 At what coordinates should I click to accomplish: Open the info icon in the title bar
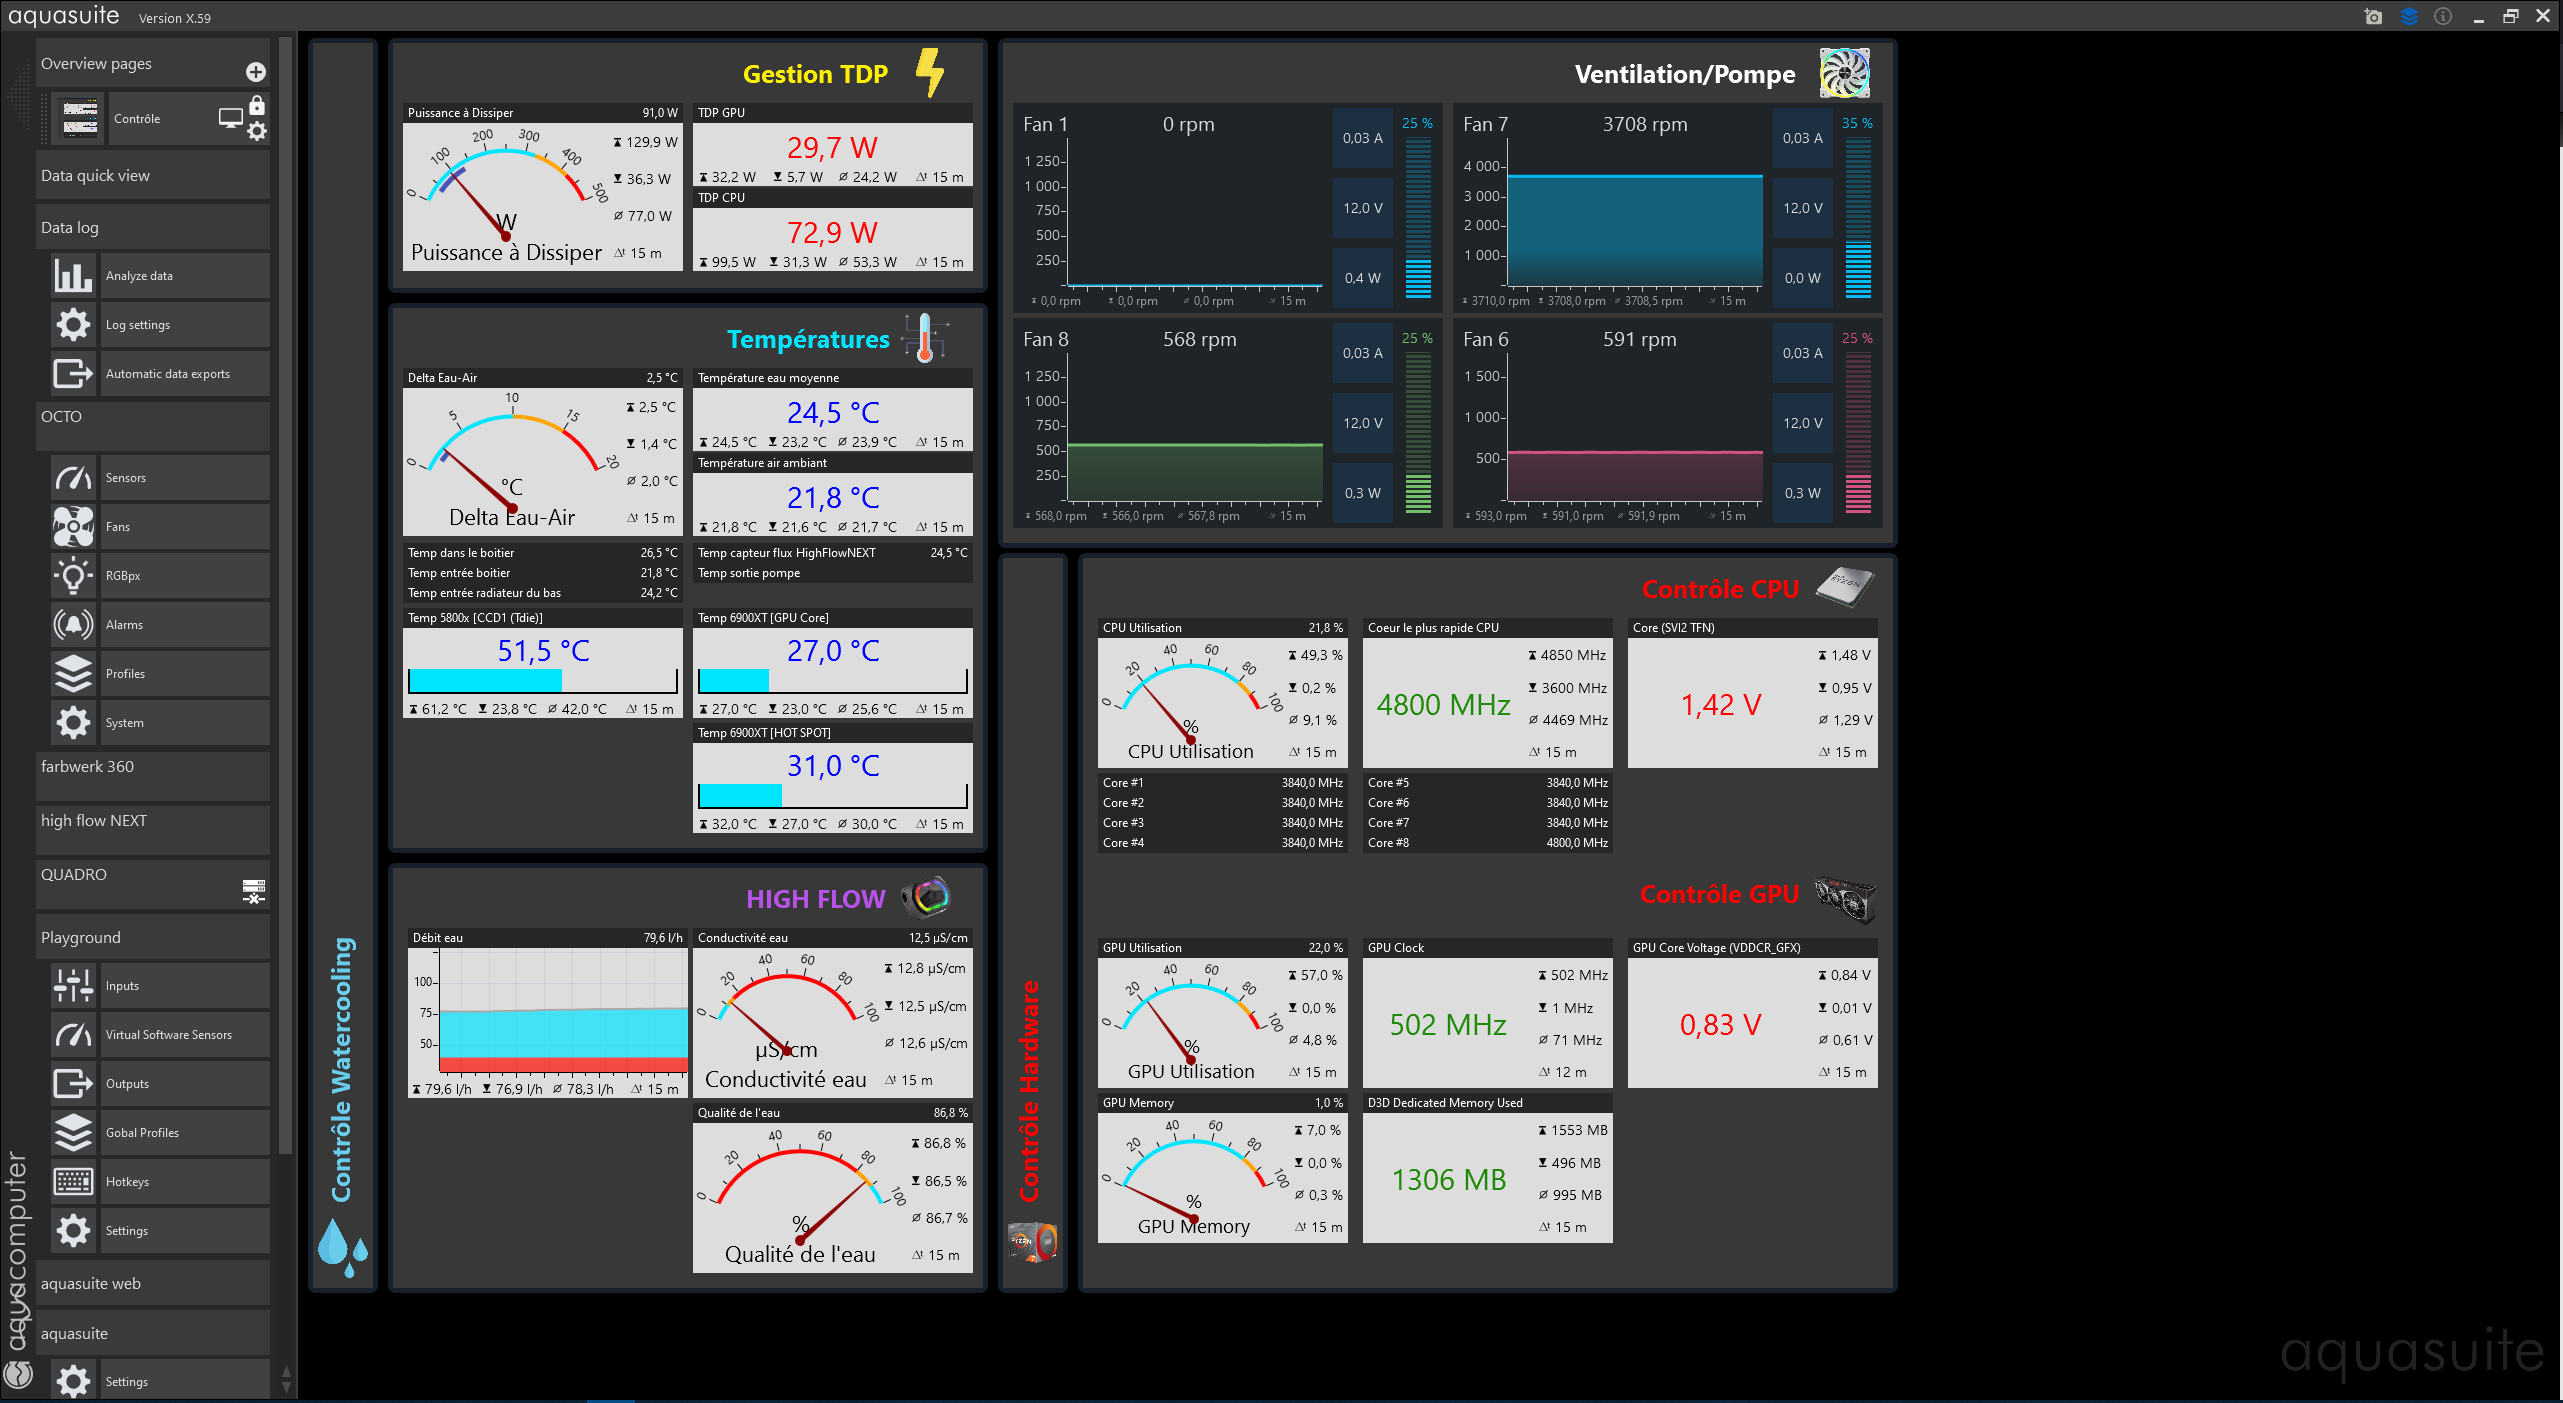tap(2443, 16)
